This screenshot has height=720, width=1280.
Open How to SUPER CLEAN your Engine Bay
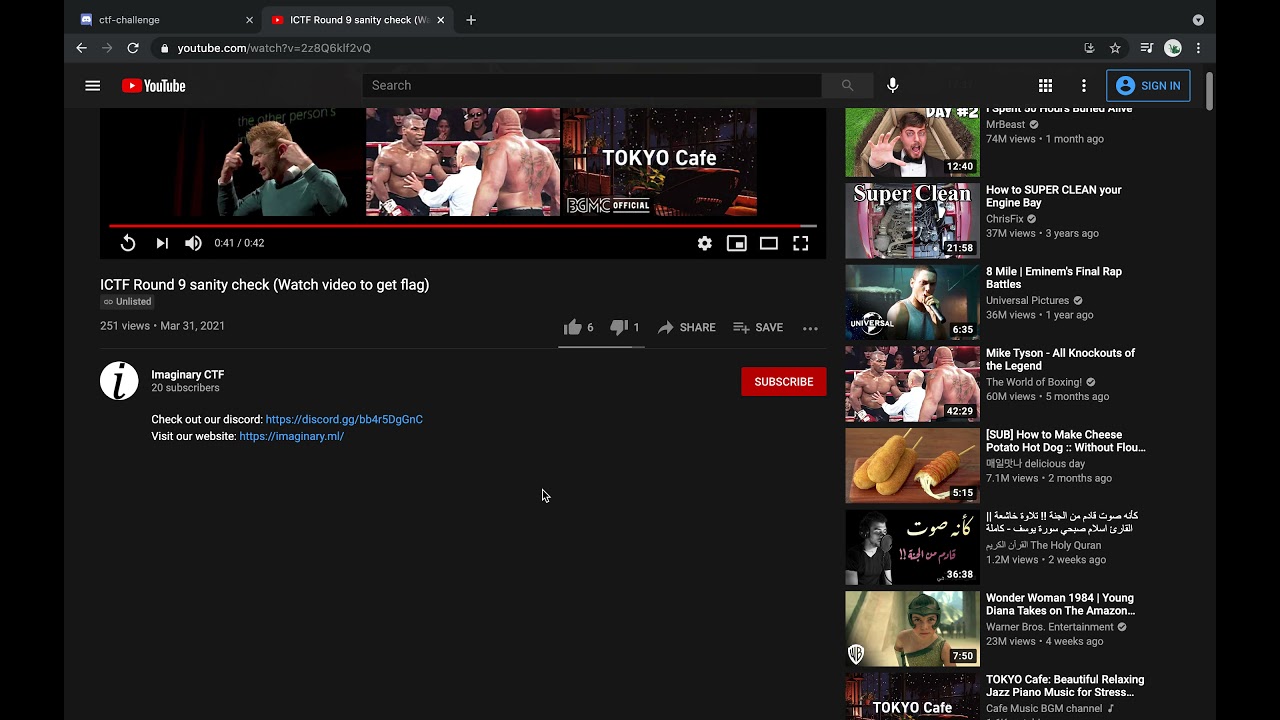pyautogui.click(x=1054, y=196)
